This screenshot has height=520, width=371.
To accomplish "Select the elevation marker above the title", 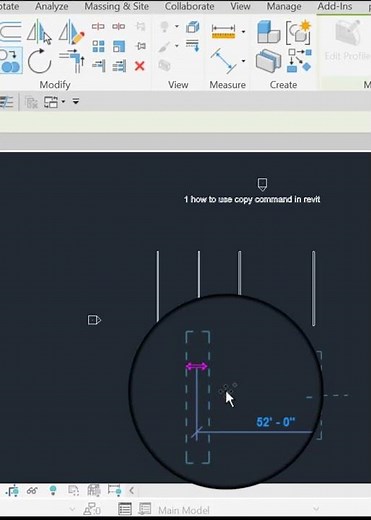I will point(262,184).
